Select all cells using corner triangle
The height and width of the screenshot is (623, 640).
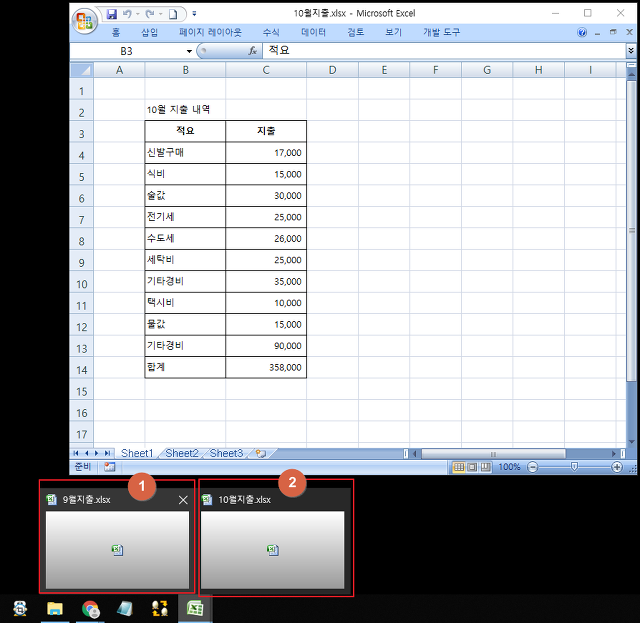82,70
